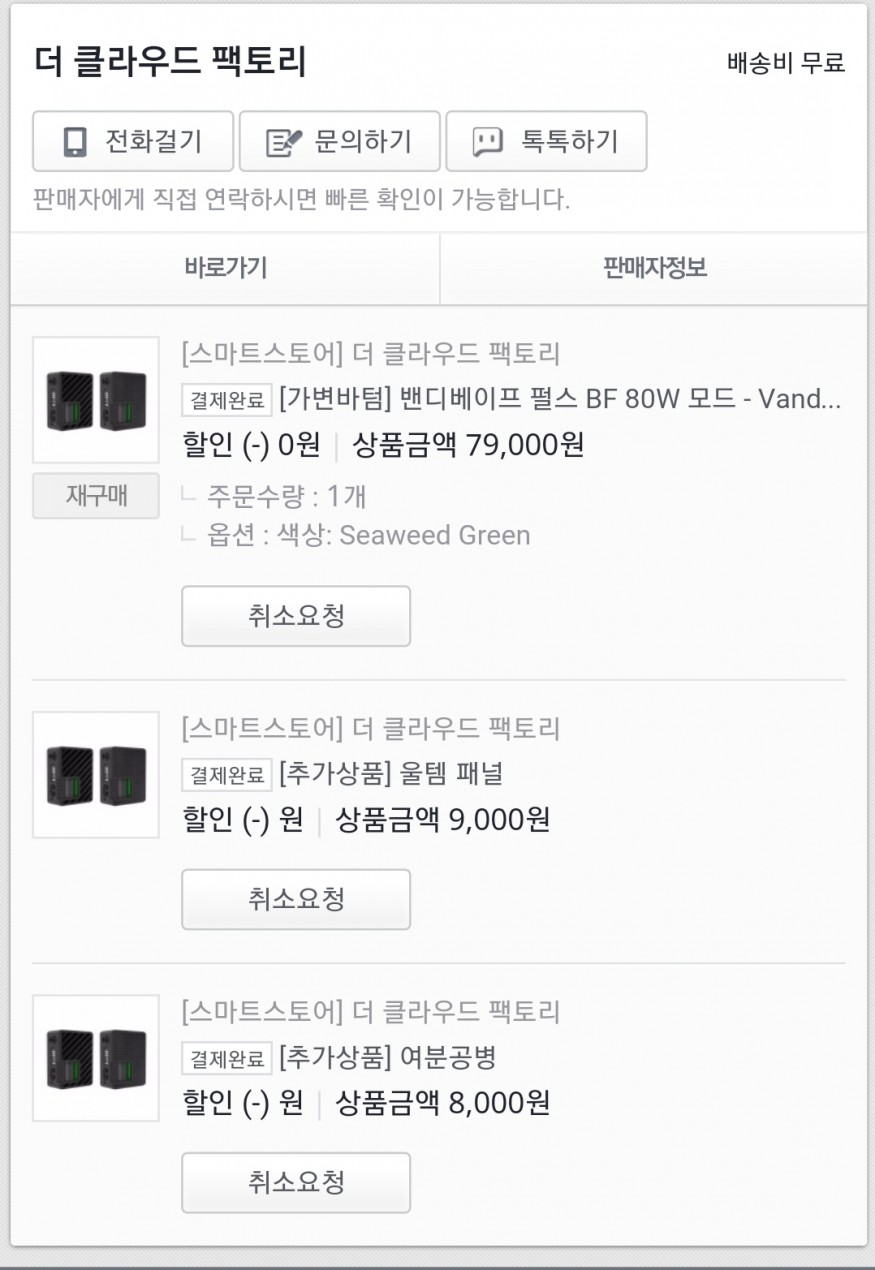875x1270 pixels.
Task: Tap the 더 클라우드 팩토리 store heading
Action: tap(170, 62)
